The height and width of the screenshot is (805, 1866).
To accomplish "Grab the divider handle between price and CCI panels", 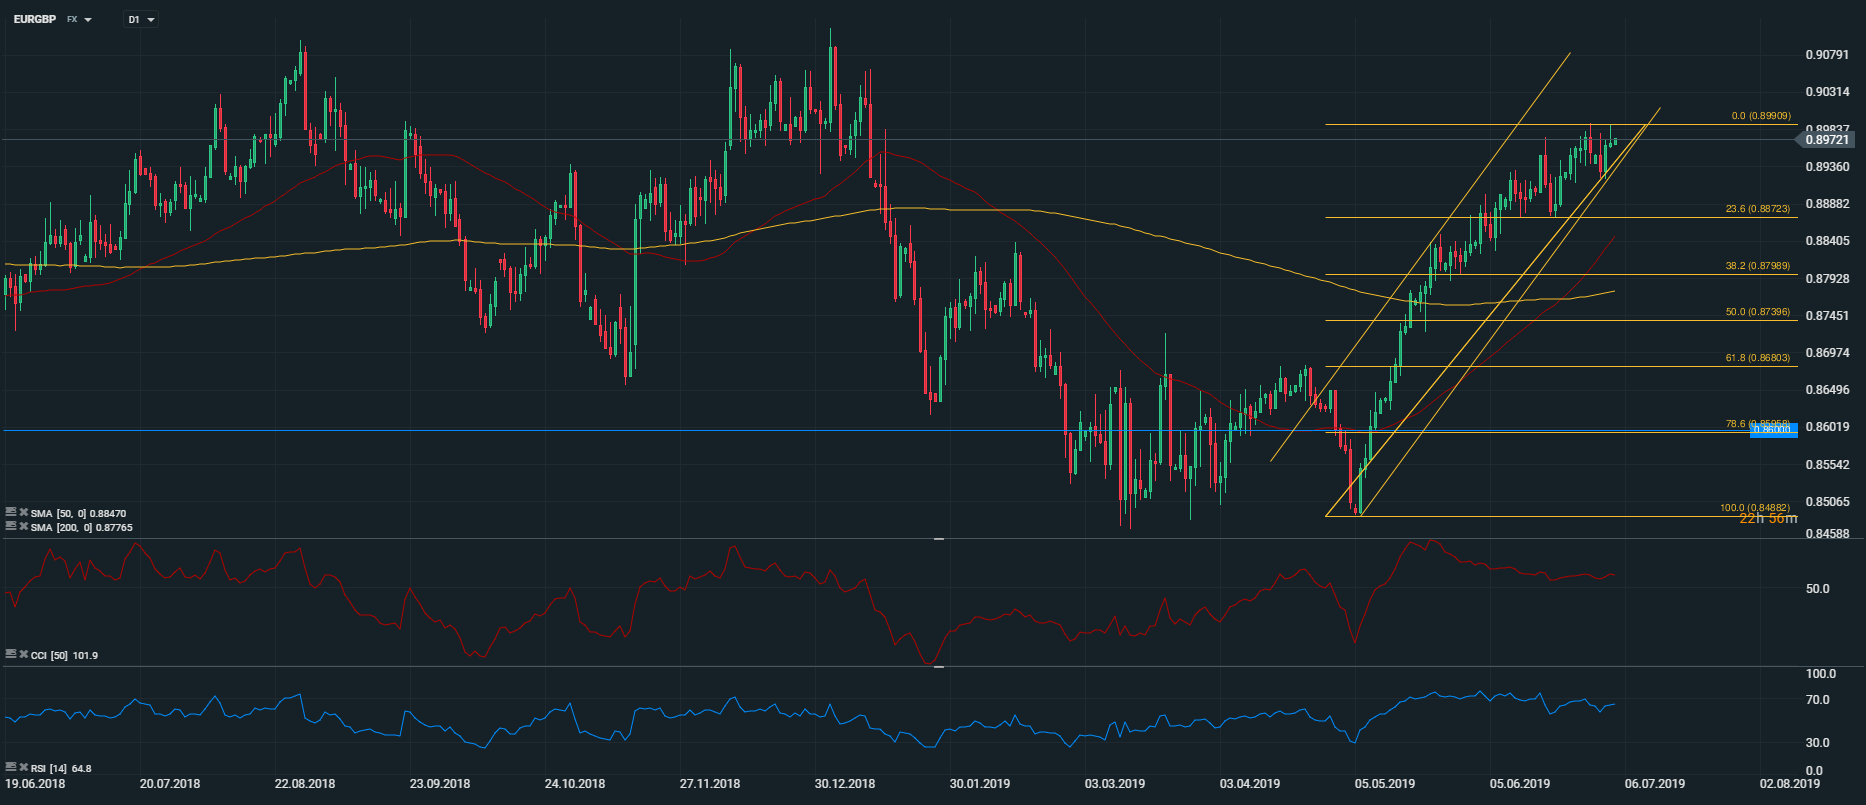I will 939,539.
